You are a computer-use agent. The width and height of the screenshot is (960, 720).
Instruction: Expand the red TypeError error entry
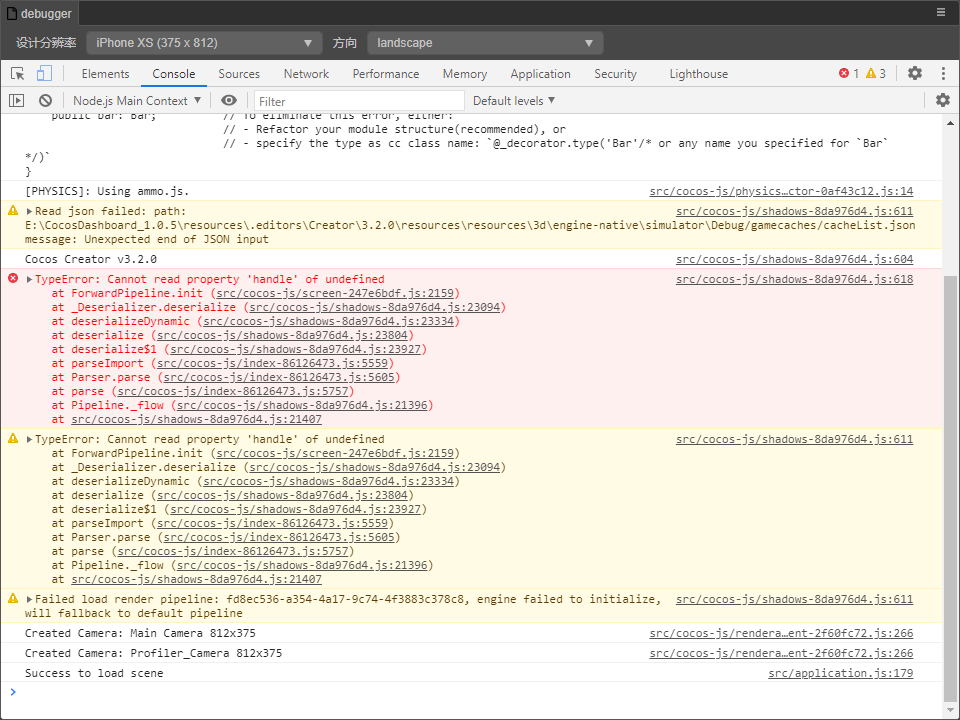[29, 279]
